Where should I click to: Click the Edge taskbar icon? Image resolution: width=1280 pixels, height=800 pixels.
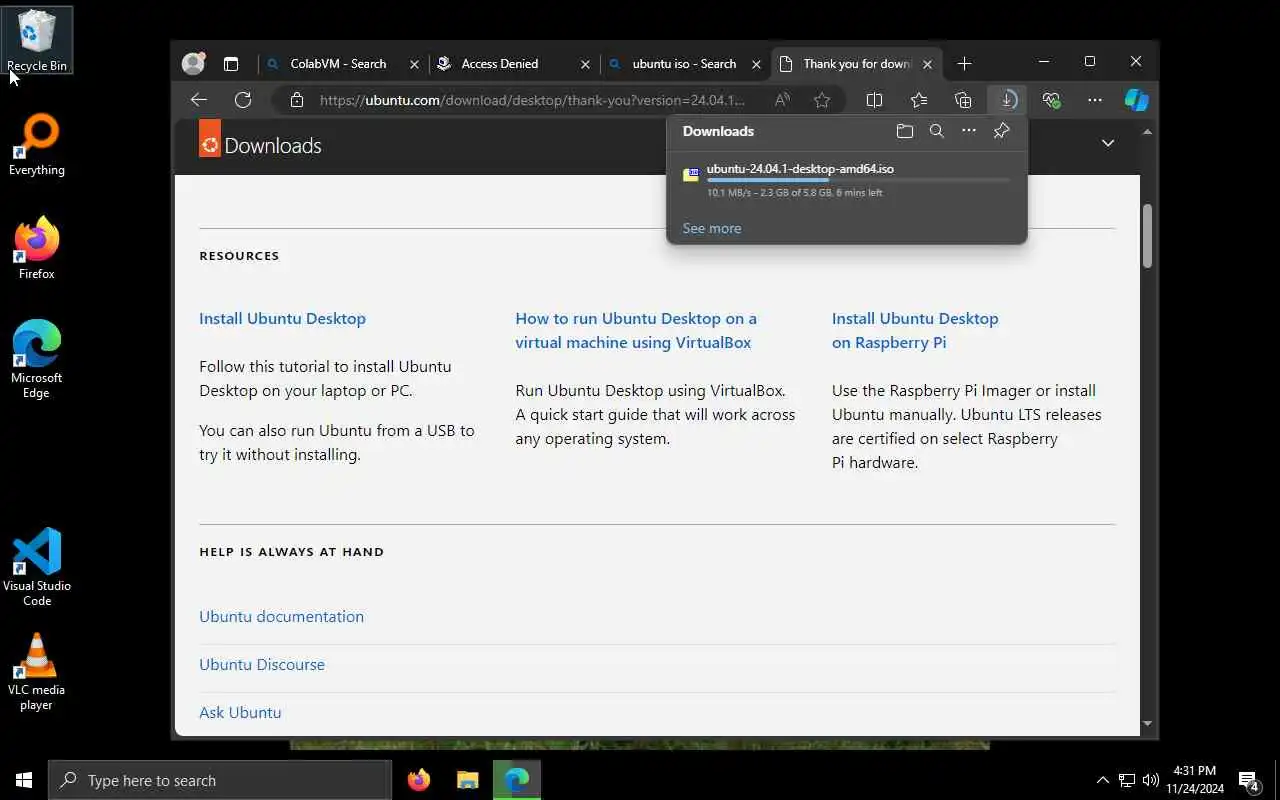pos(516,780)
